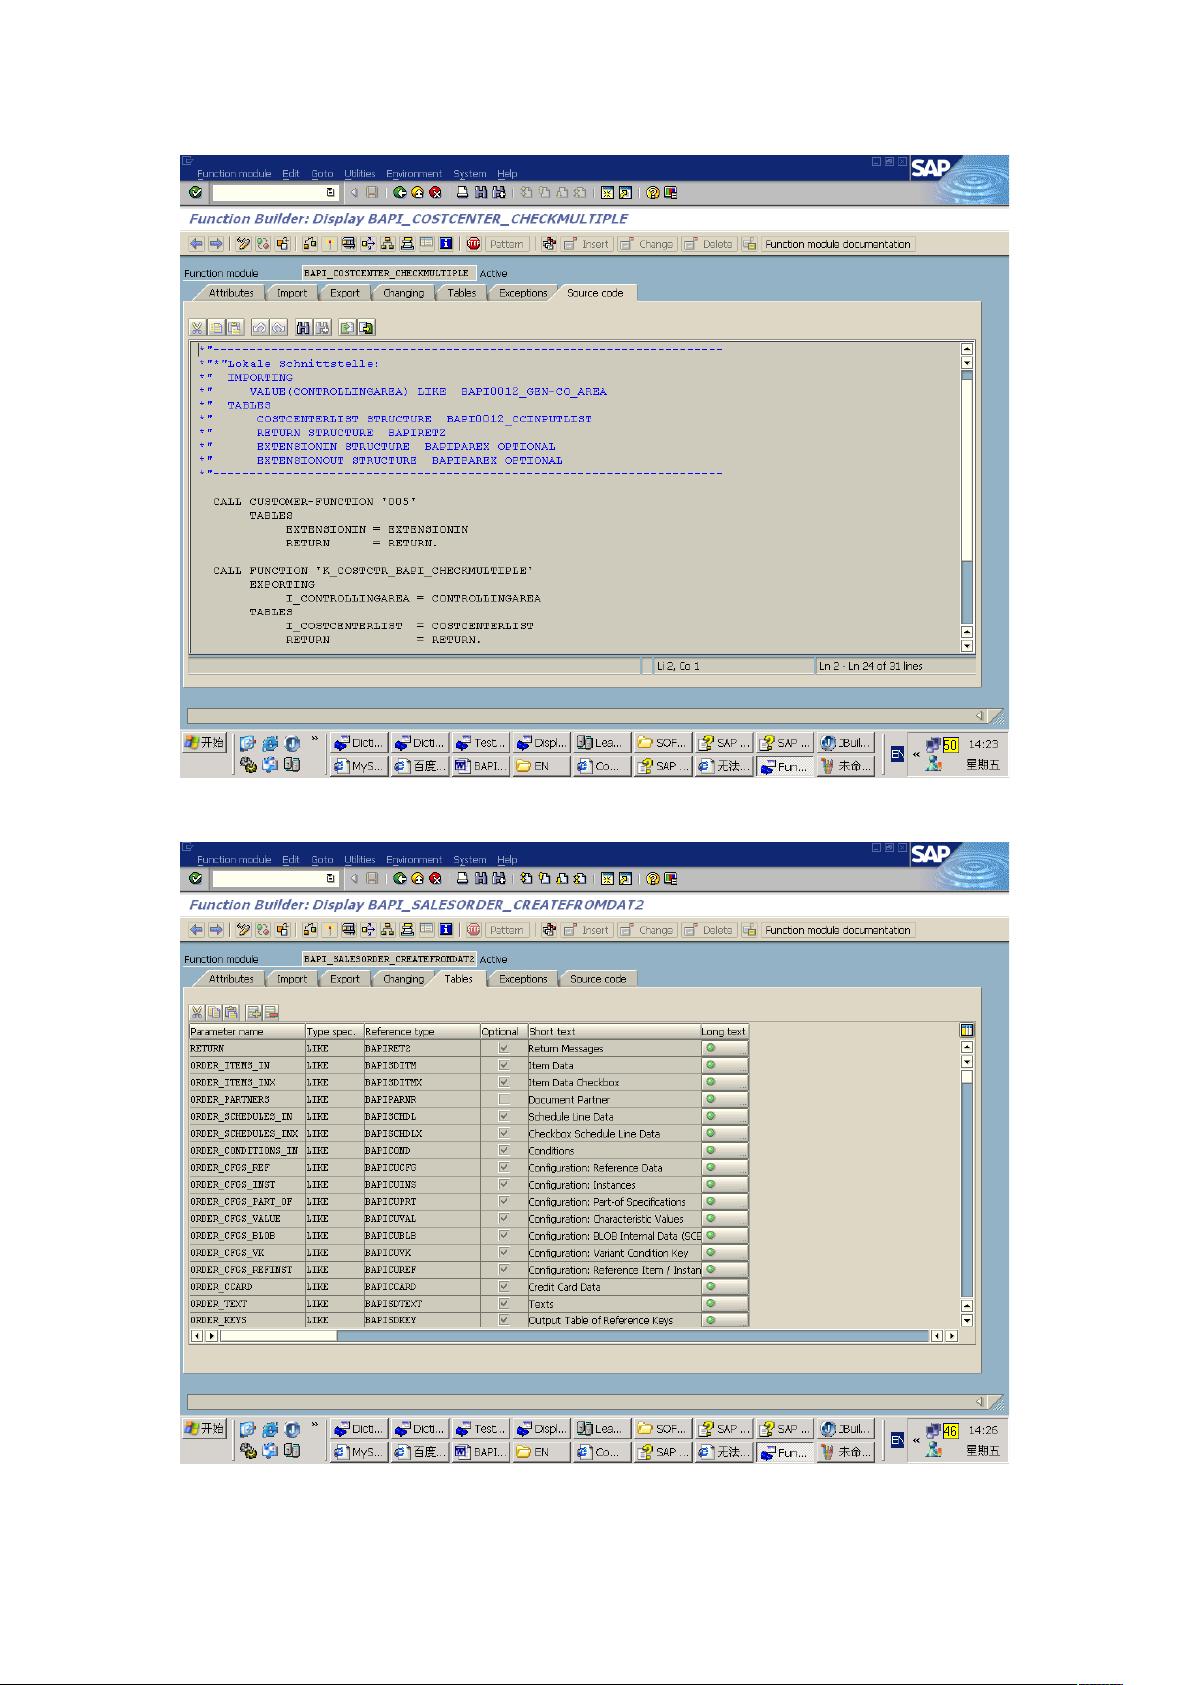Image resolution: width=1192 pixels, height=1685 pixels.
Task: Switch to Source code tab in SALESORDER window
Action: (x=598, y=979)
